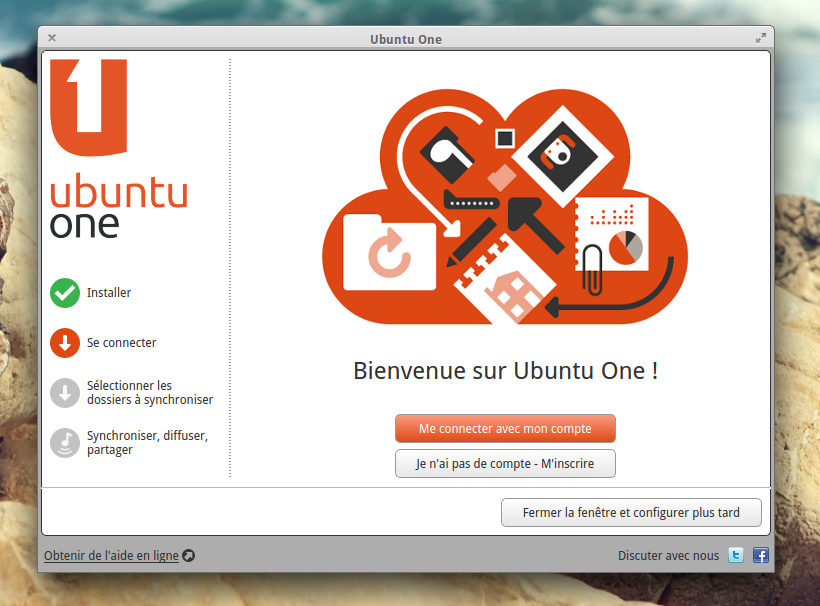Click the gray folder sync step icon

[x=65, y=393]
